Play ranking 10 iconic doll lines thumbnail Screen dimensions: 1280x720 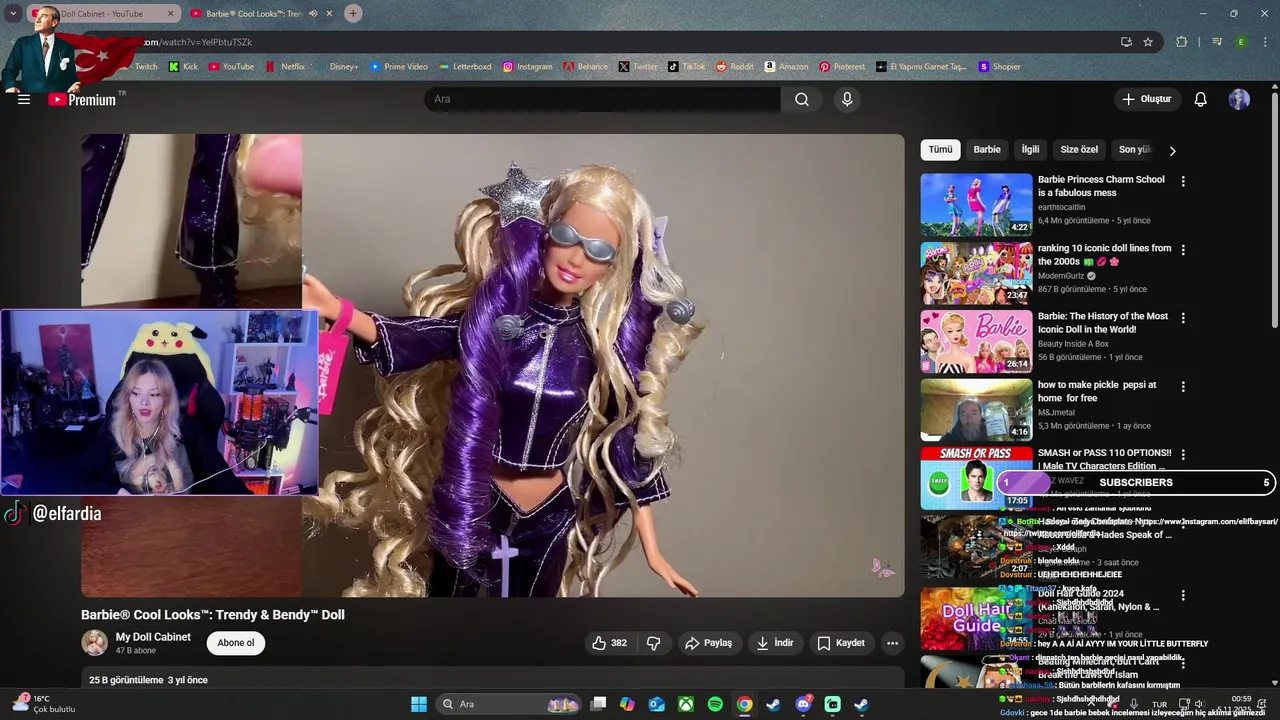(976, 273)
